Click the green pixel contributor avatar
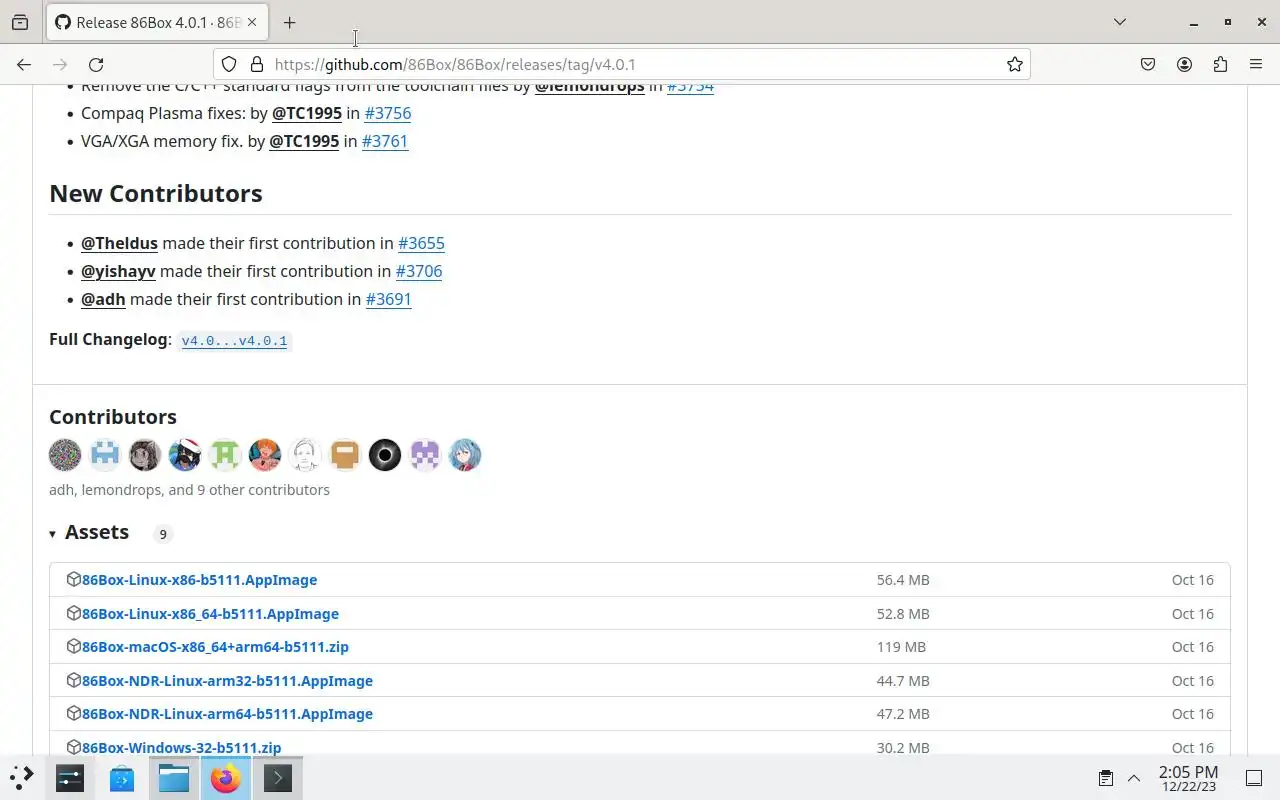The width and height of the screenshot is (1280, 800). (x=225, y=455)
